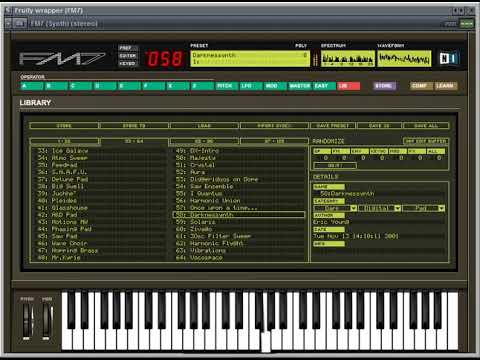Click the randomize OP label
Viewport: 480px width, 360px height.
tap(322, 151)
